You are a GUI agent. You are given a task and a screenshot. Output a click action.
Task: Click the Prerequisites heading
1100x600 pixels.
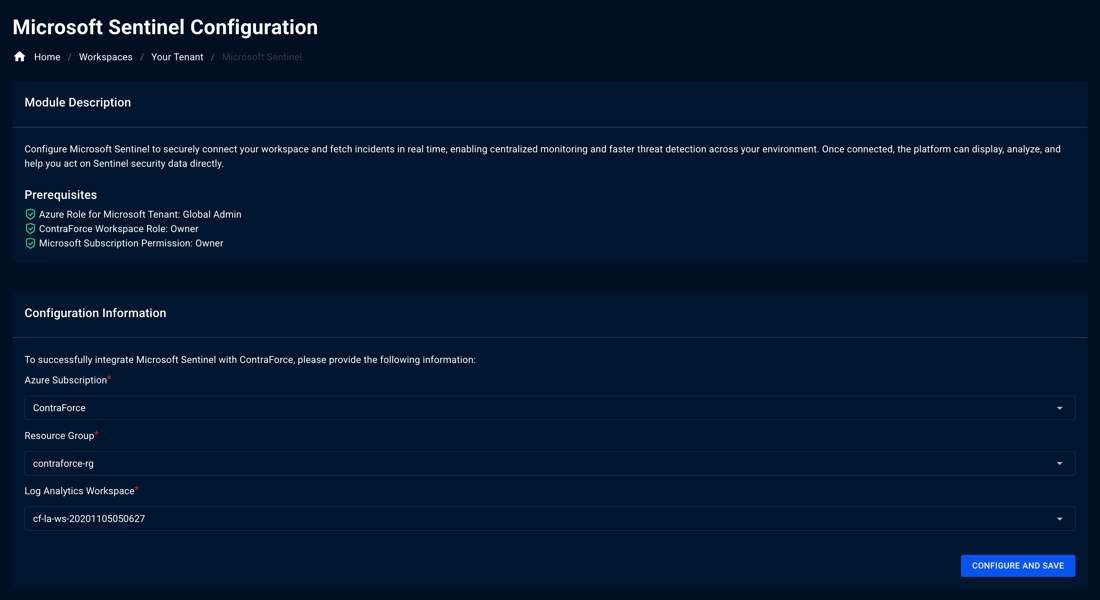click(60, 195)
